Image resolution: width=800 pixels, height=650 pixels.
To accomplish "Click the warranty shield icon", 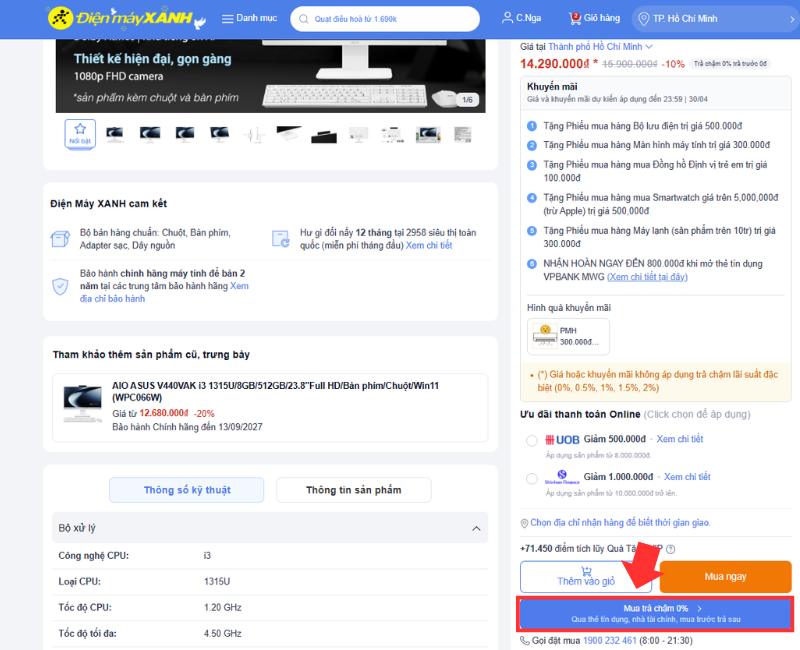I will 60,286.
